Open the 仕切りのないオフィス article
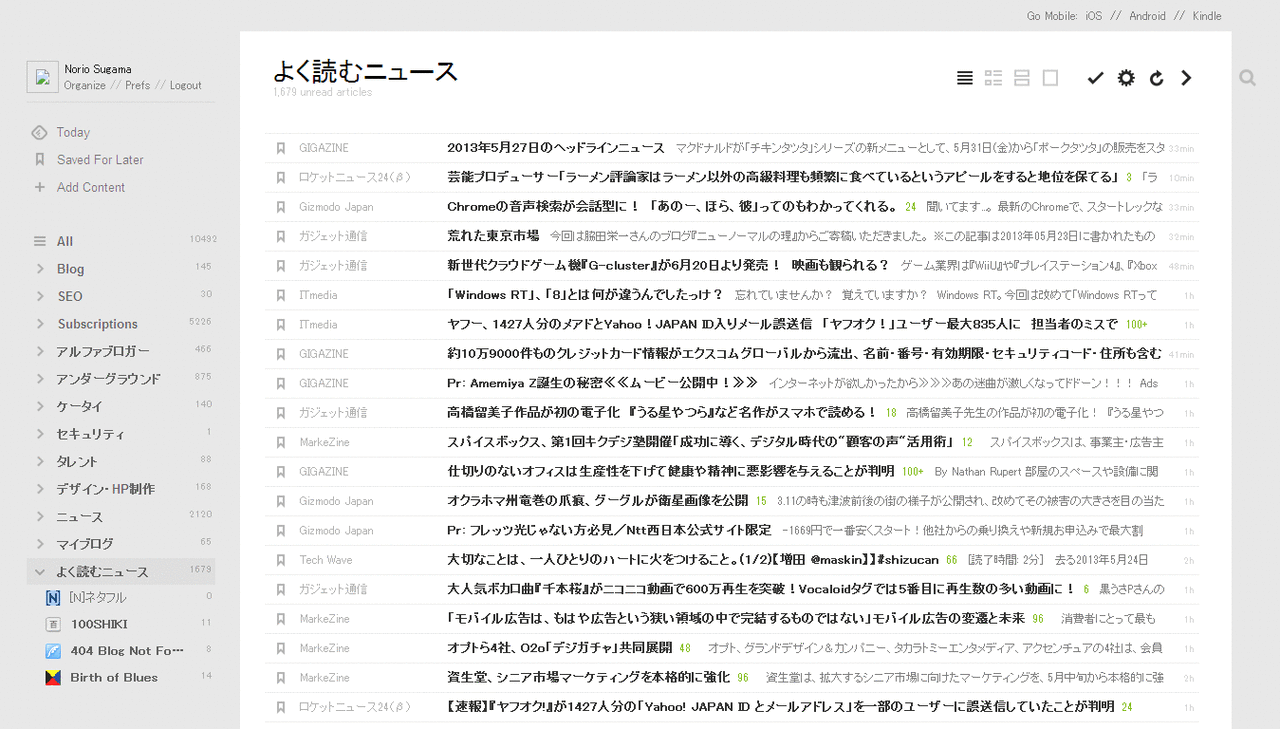 pos(670,471)
